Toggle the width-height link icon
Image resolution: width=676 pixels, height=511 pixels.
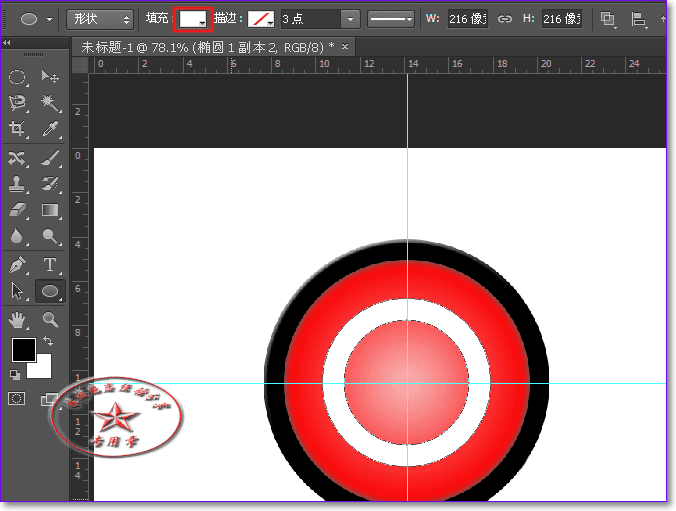505,18
